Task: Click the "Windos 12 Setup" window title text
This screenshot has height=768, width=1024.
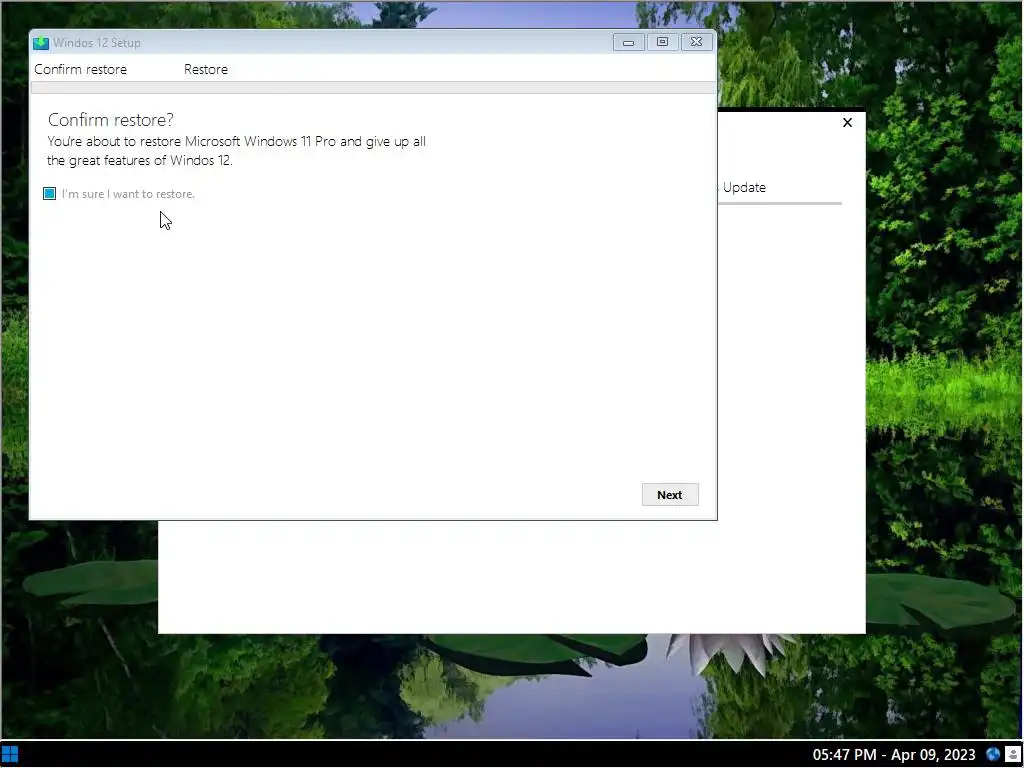Action: pos(97,43)
